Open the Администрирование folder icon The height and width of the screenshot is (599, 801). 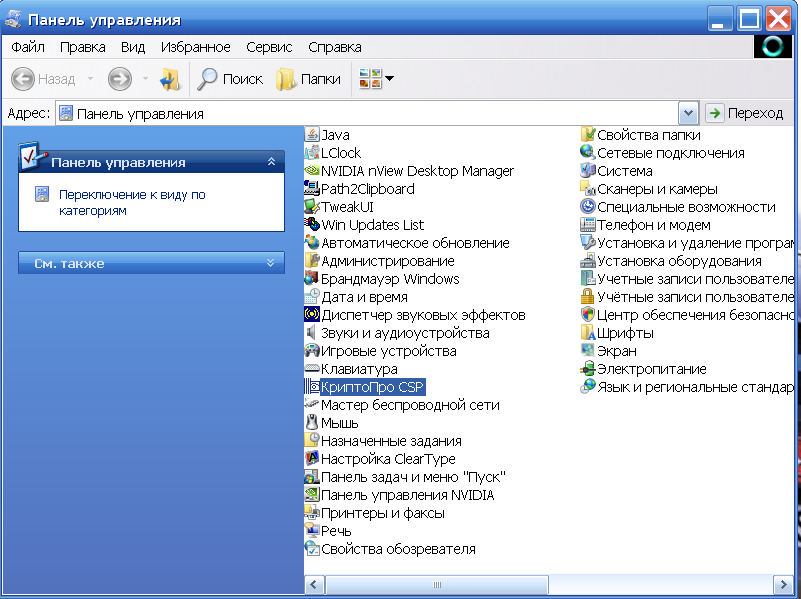click(312, 261)
